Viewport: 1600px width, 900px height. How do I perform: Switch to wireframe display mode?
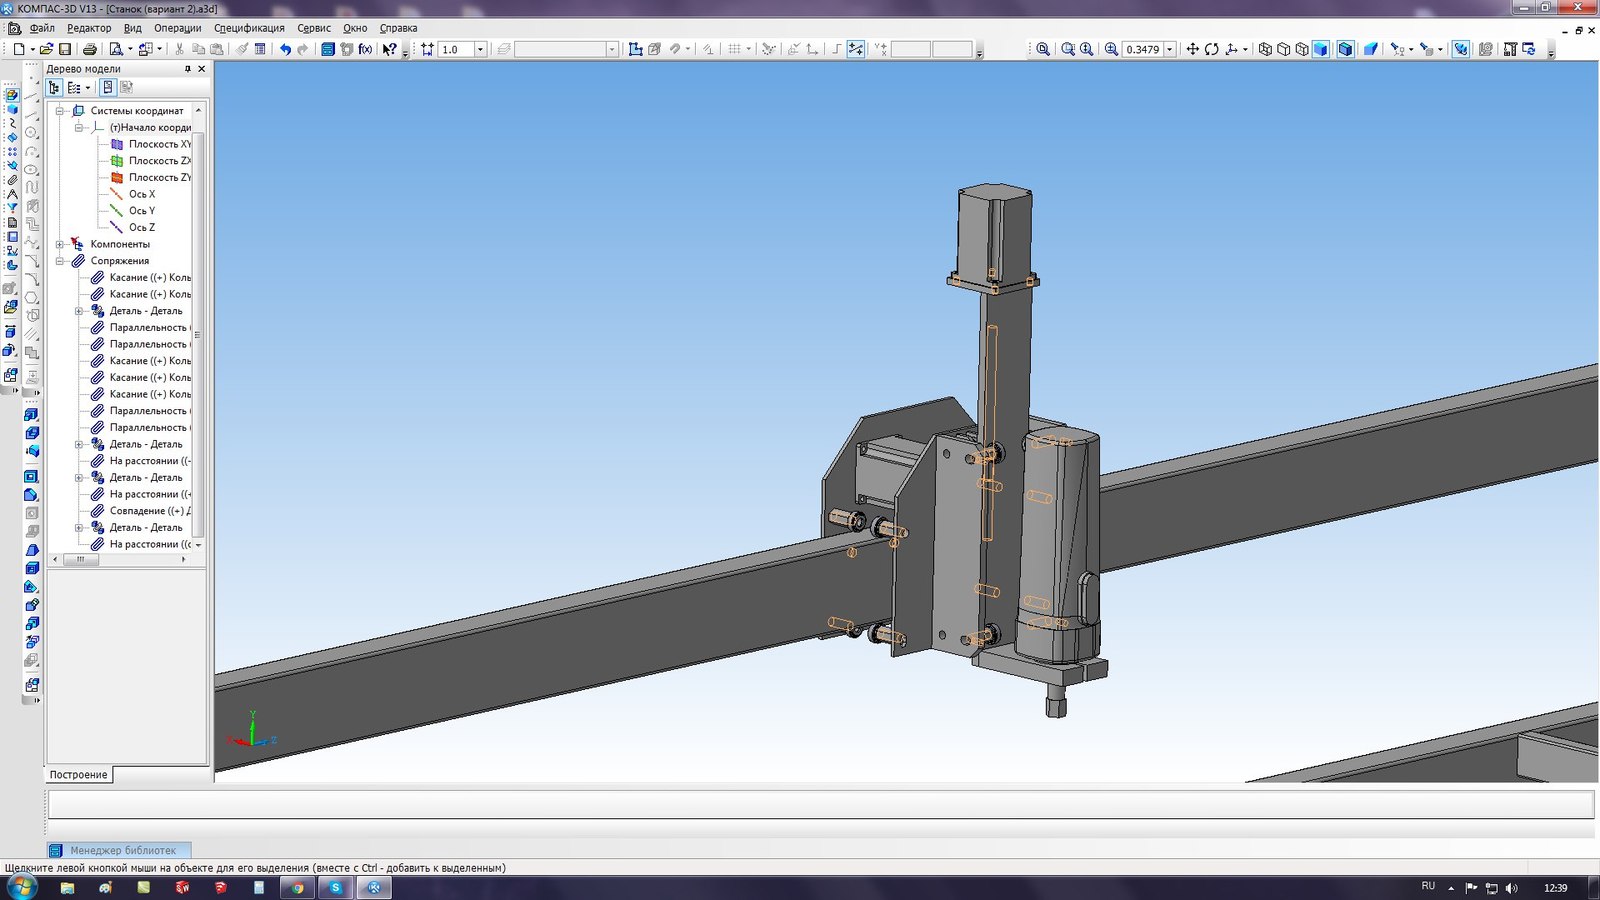click(1265, 49)
